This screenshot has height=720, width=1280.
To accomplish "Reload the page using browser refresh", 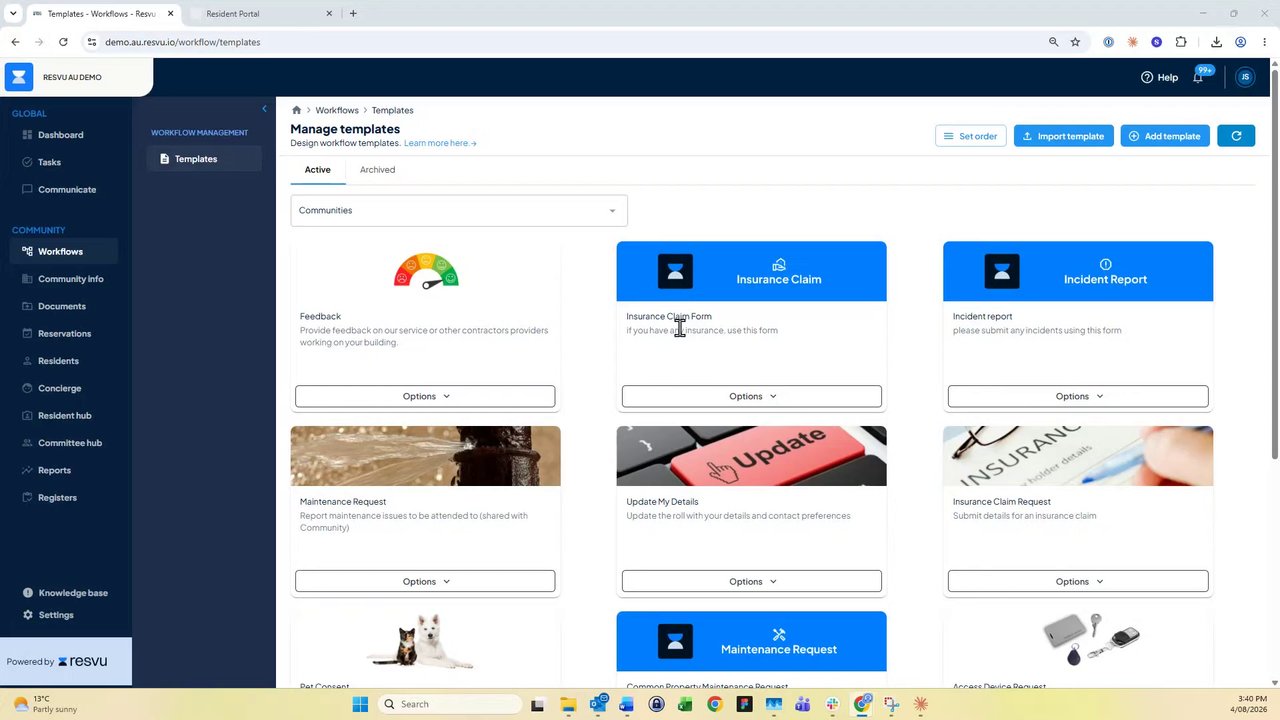I will 63,42.
